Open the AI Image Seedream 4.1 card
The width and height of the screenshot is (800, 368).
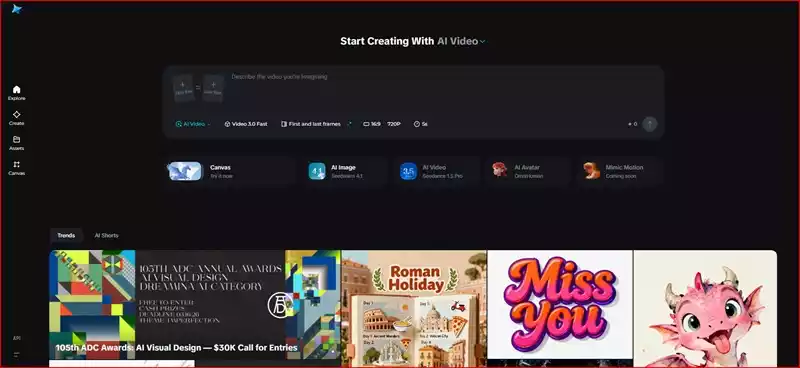tap(346, 171)
